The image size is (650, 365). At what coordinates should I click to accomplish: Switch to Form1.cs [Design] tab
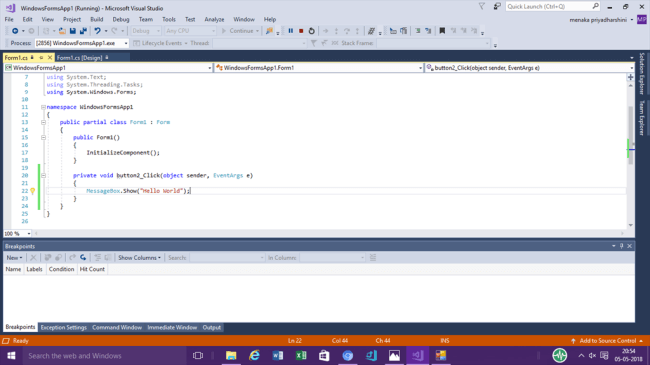coord(79,58)
